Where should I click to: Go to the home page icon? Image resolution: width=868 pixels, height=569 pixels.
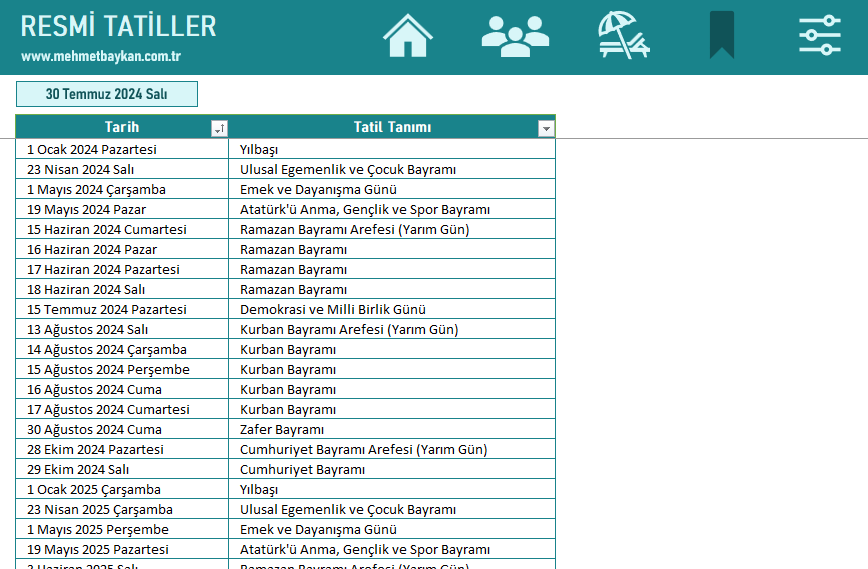407,35
